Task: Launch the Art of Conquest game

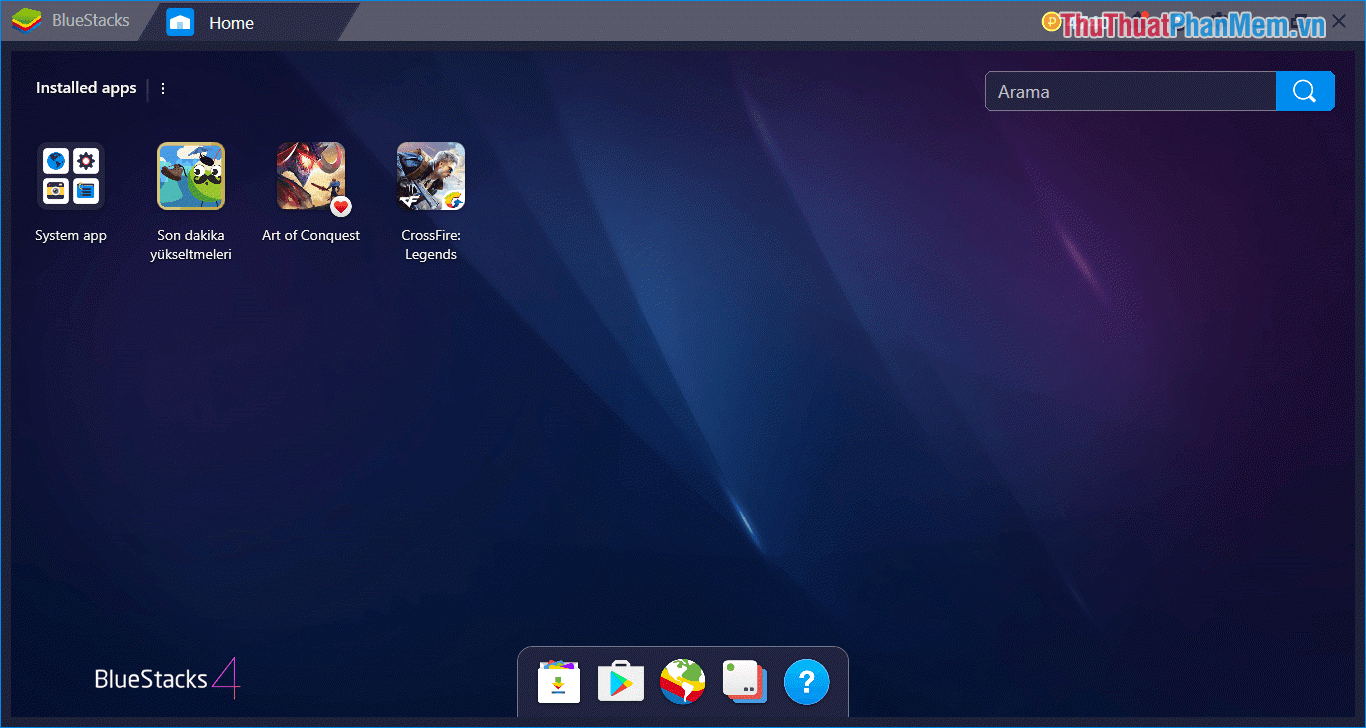Action: click(x=311, y=176)
